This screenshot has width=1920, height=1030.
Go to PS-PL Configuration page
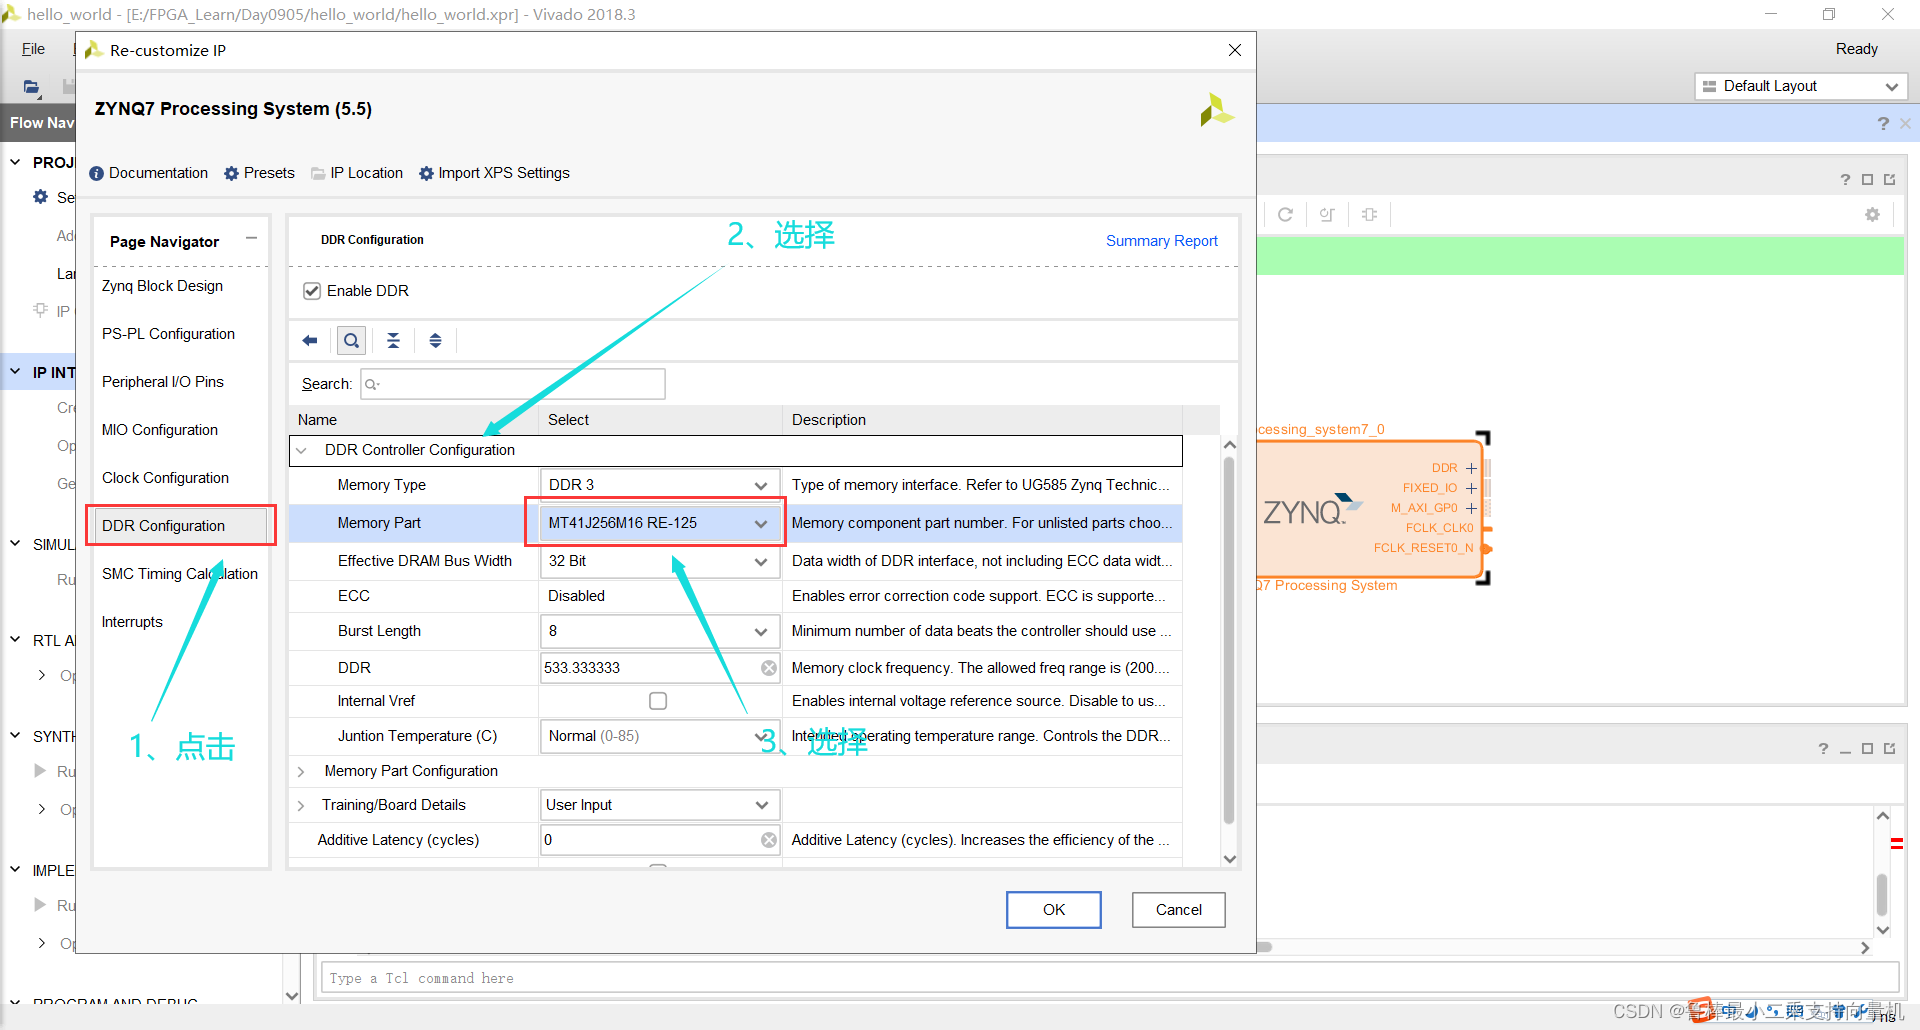pyautogui.click(x=168, y=334)
